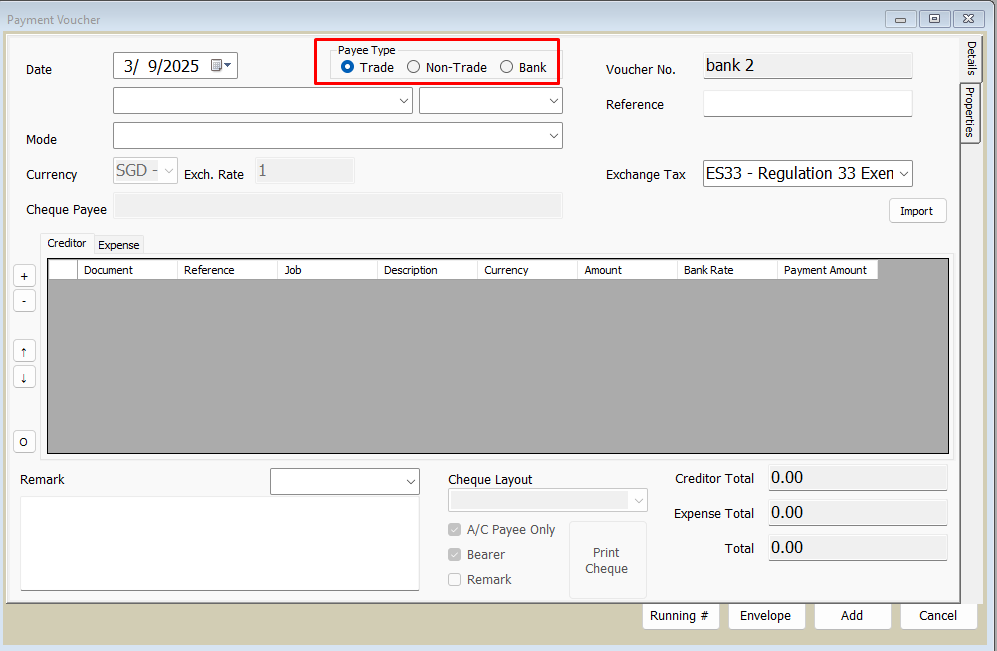Expand the Mode dropdown
Viewport: 997px width, 651px height.
(554, 135)
